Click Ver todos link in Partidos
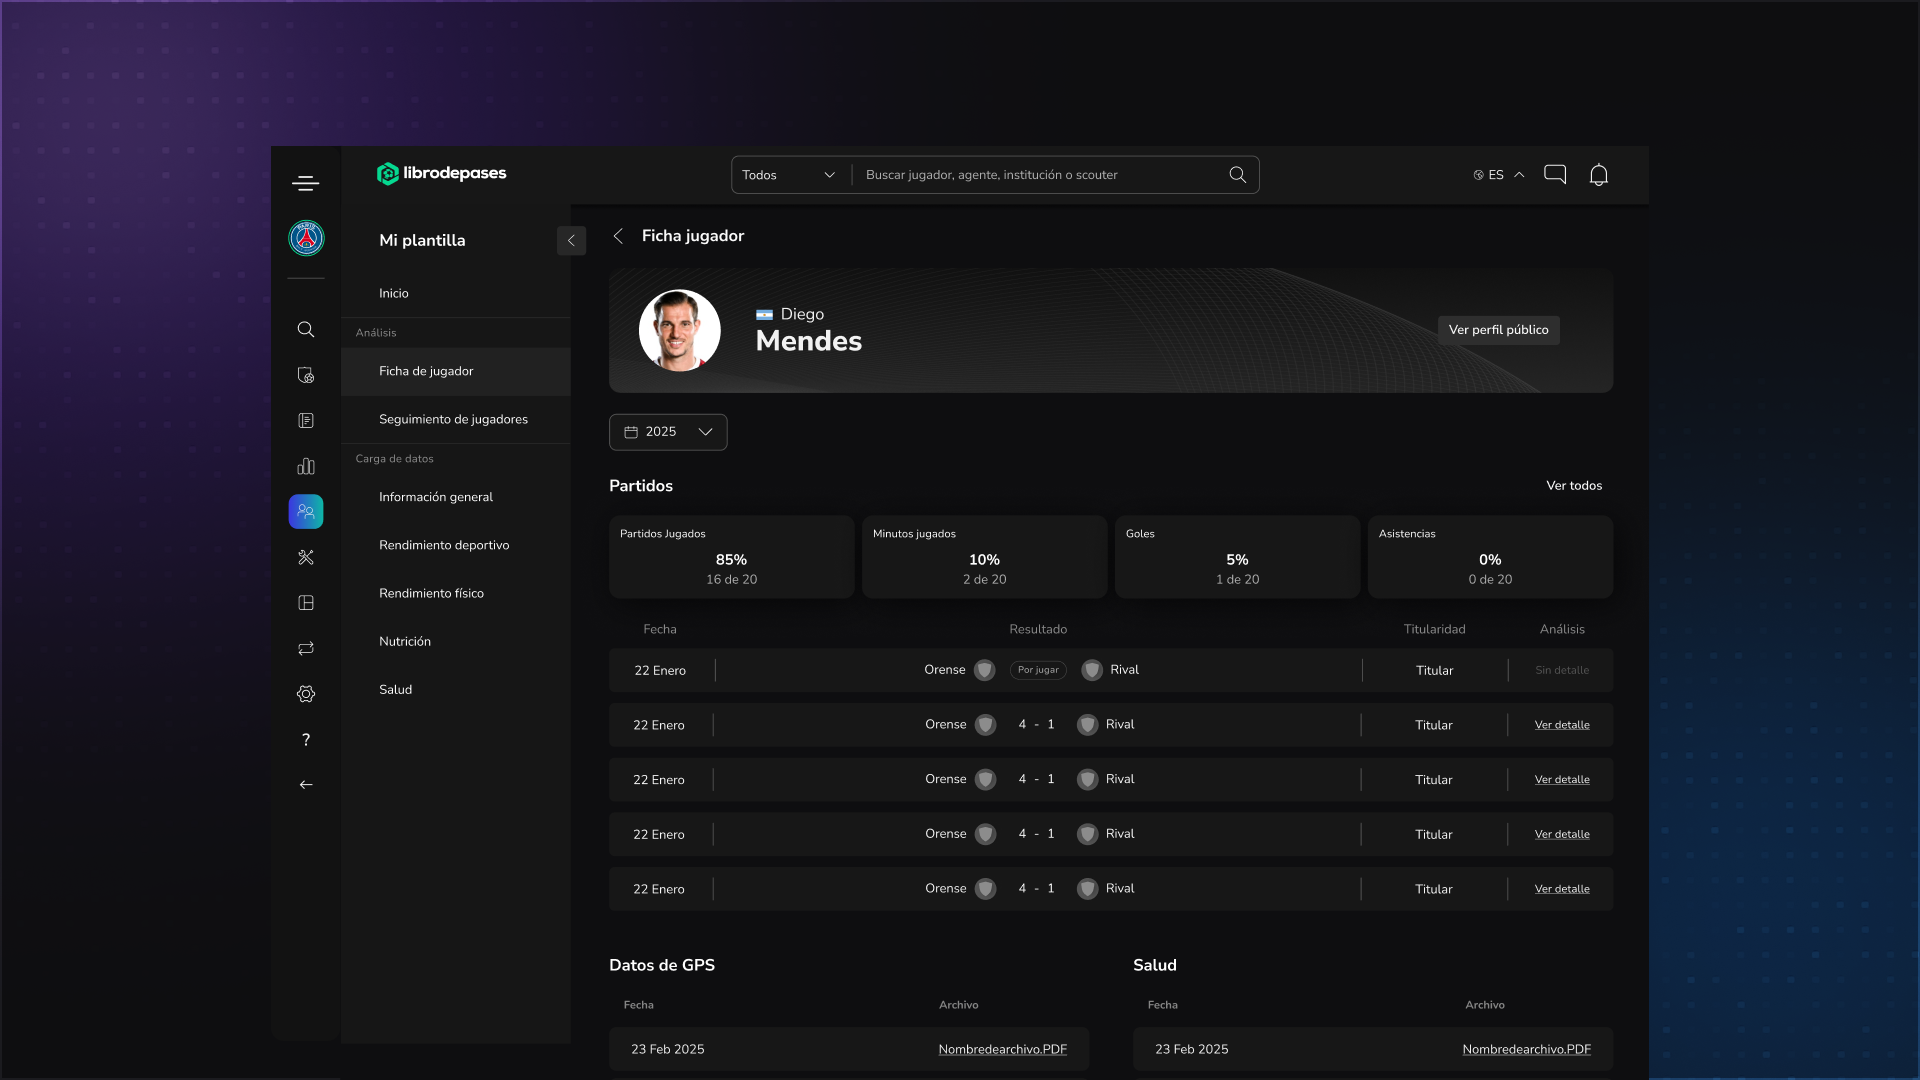Image resolution: width=1920 pixels, height=1080 pixels. click(x=1574, y=486)
